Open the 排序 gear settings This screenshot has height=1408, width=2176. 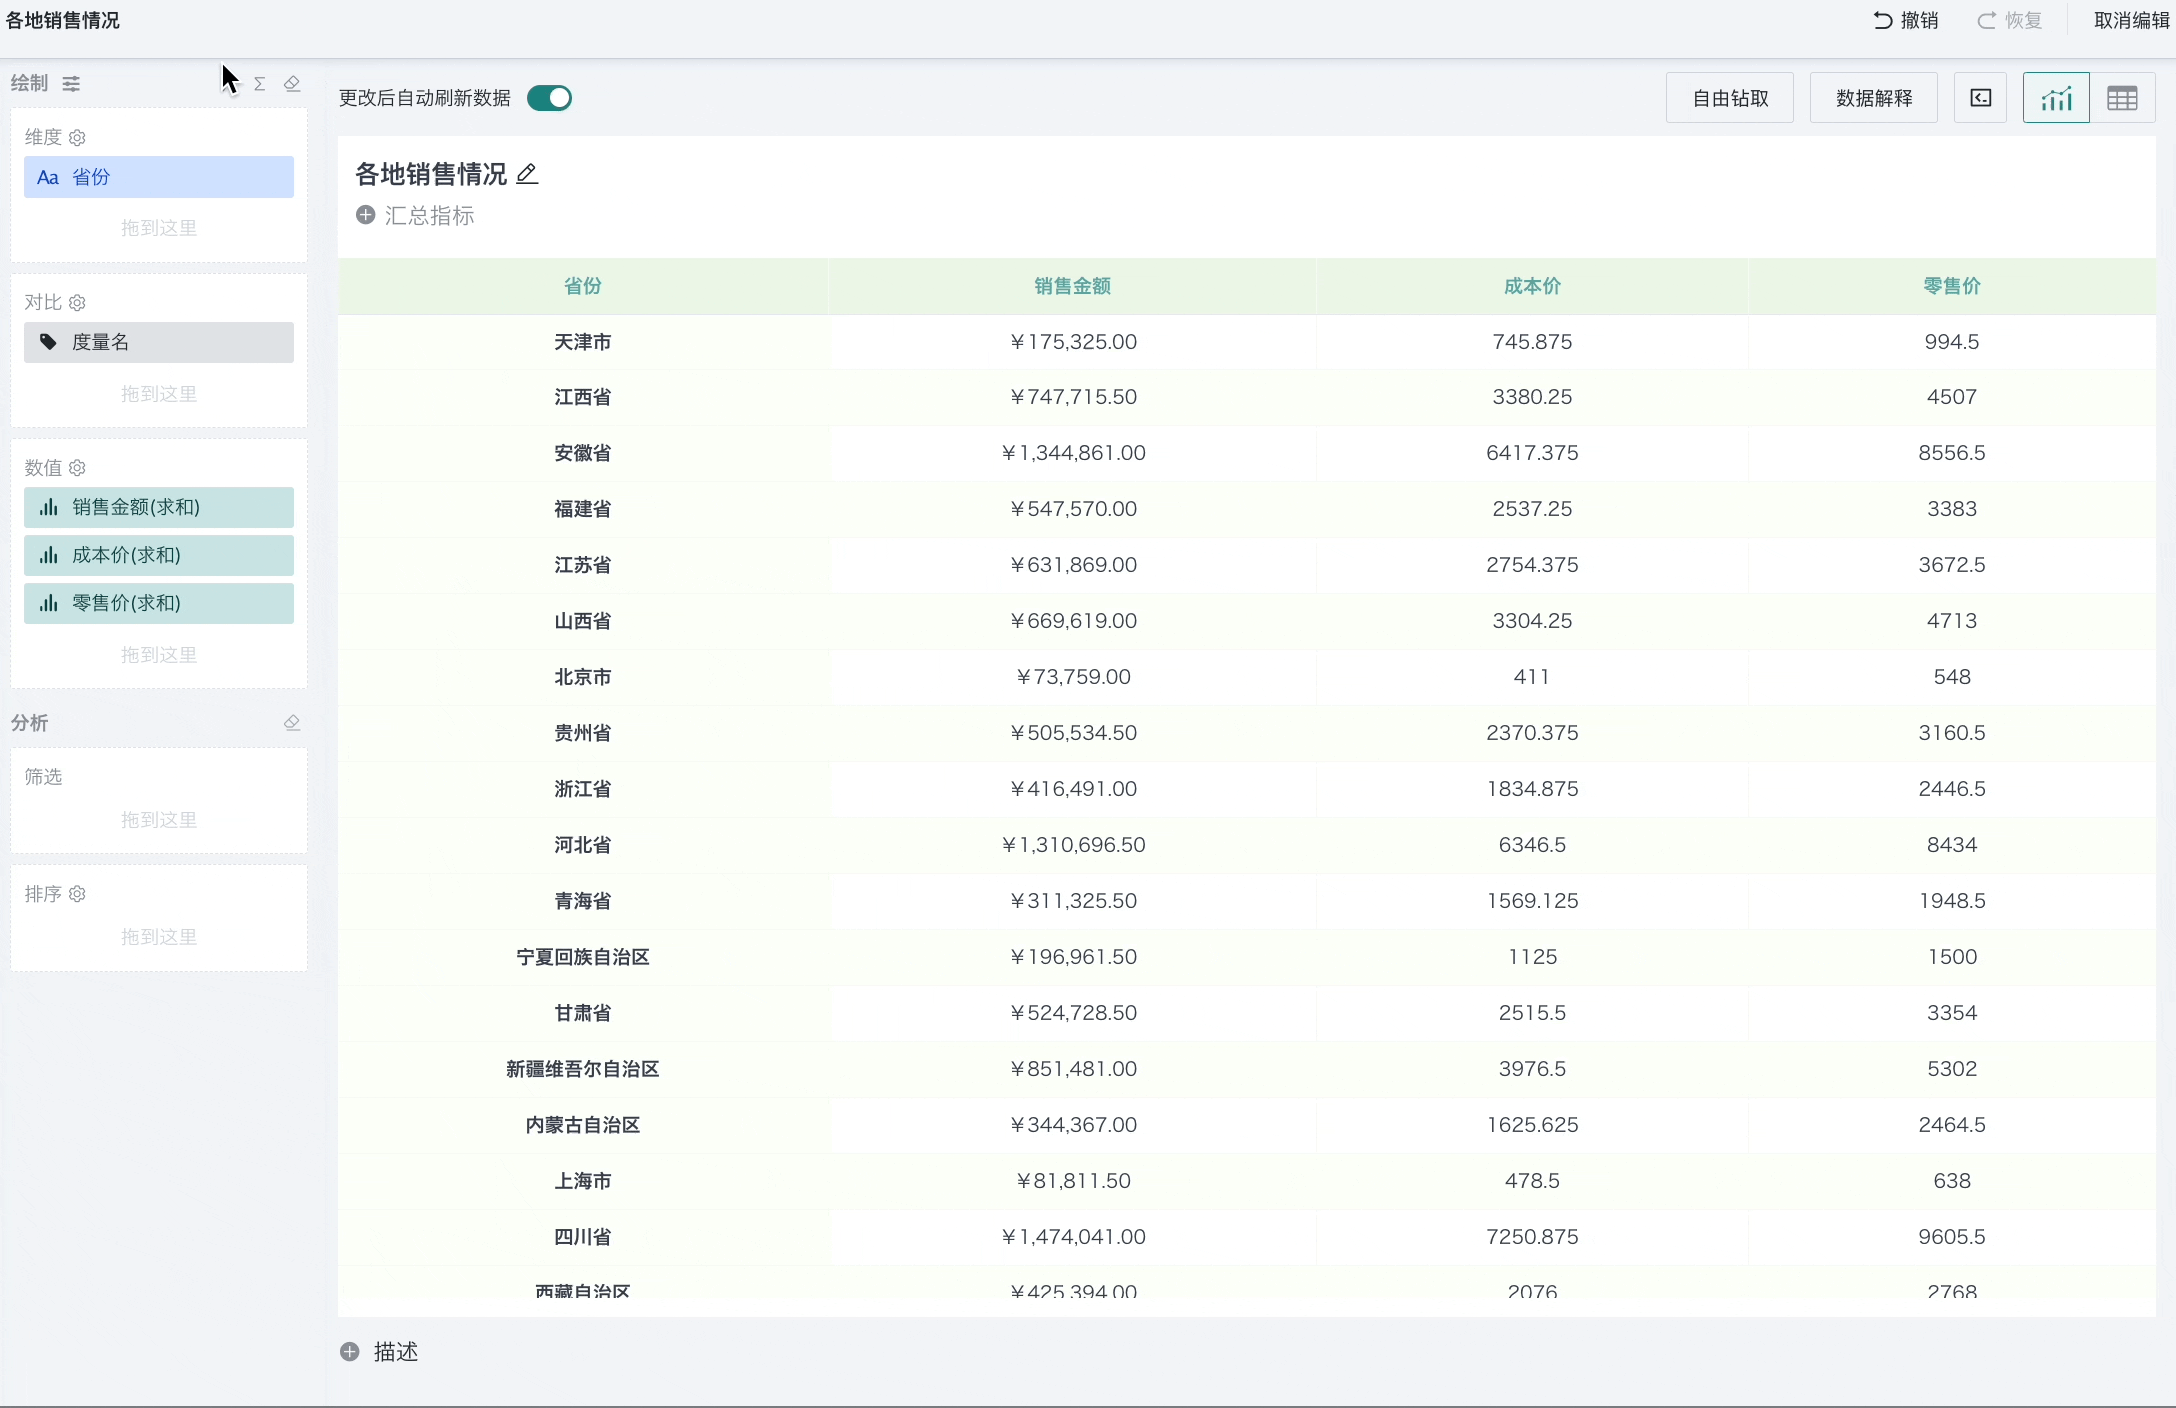tap(77, 894)
